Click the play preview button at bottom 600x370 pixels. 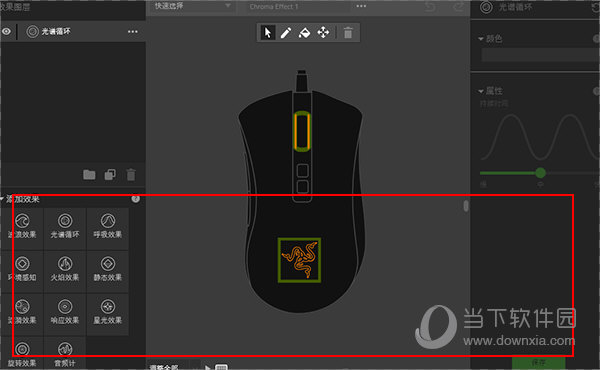[207, 367]
